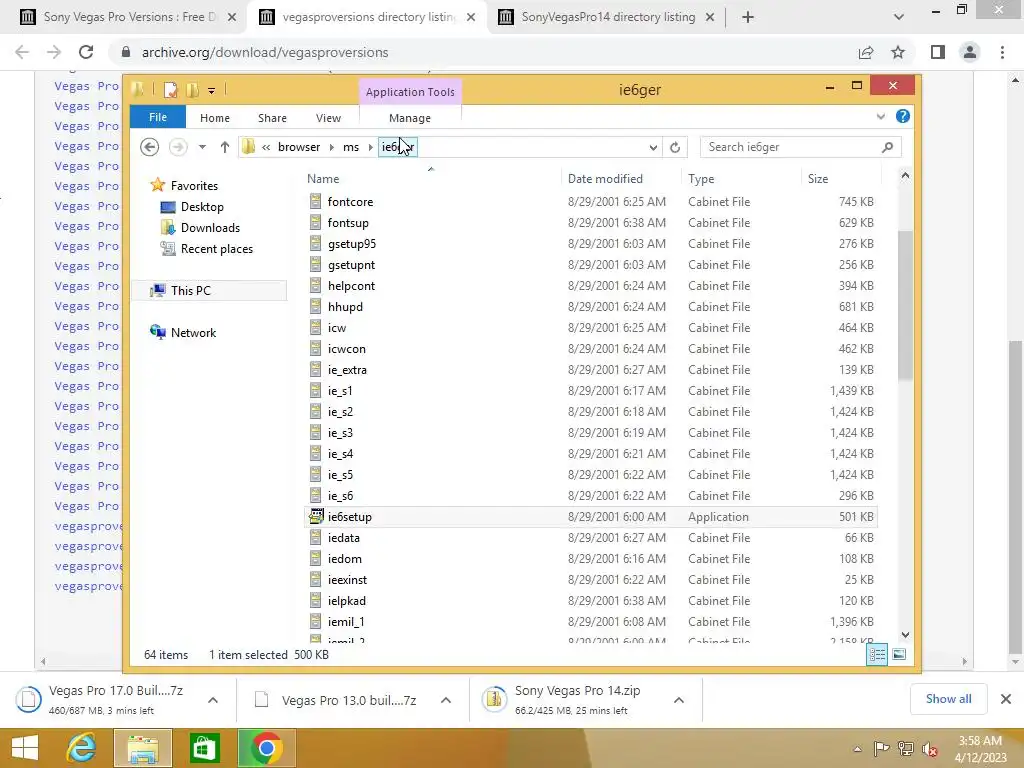Go up one folder level arrow
Viewport: 1024px width, 768px height.
(225, 147)
